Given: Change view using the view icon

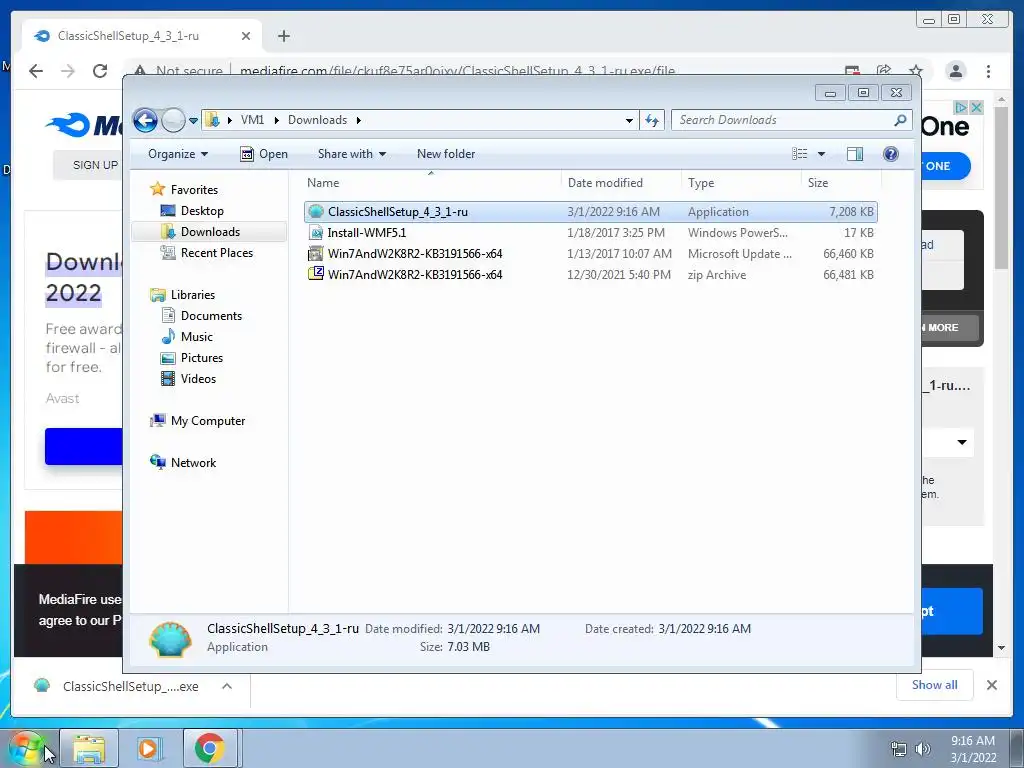Looking at the screenshot, I should click(x=799, y=154).
